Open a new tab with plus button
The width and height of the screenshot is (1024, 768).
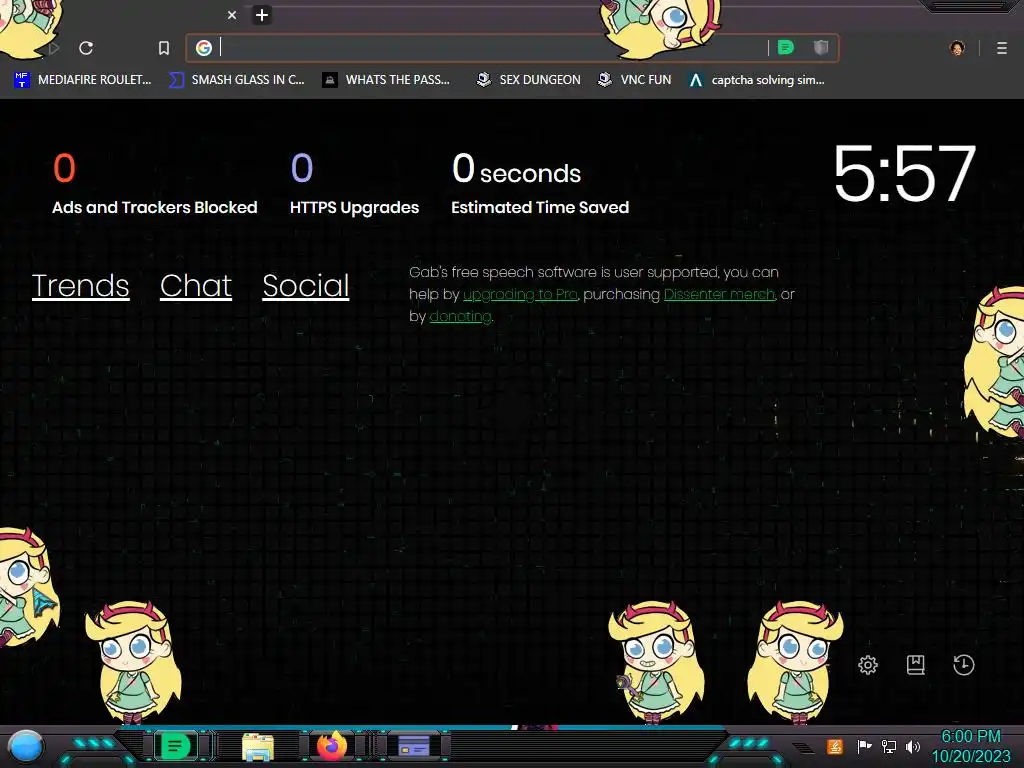(x=262, y=15)
